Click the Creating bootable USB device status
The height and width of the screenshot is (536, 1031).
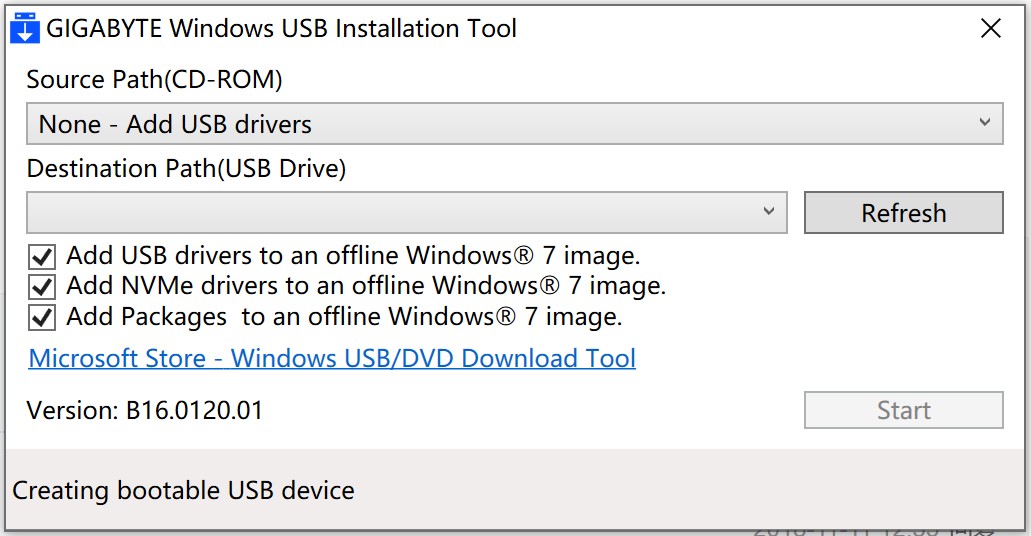click(183, 491)
